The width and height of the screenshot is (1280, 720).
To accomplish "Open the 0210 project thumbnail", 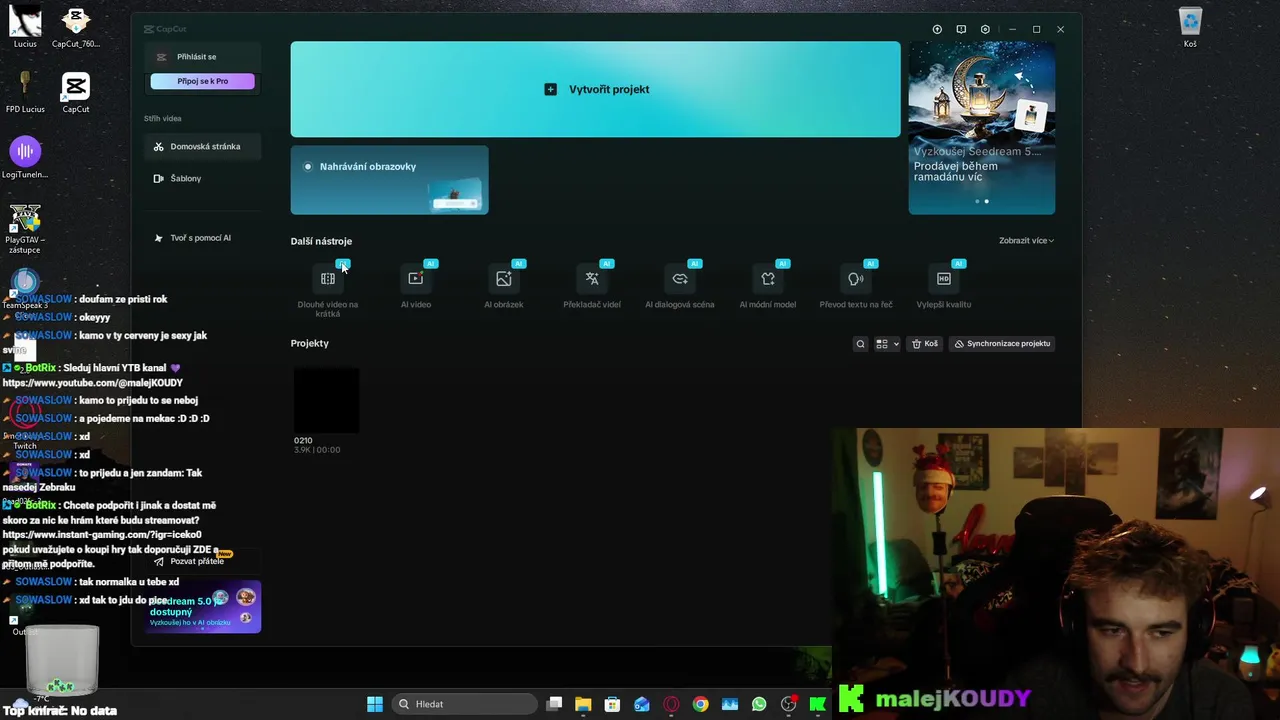I will 326,400.
